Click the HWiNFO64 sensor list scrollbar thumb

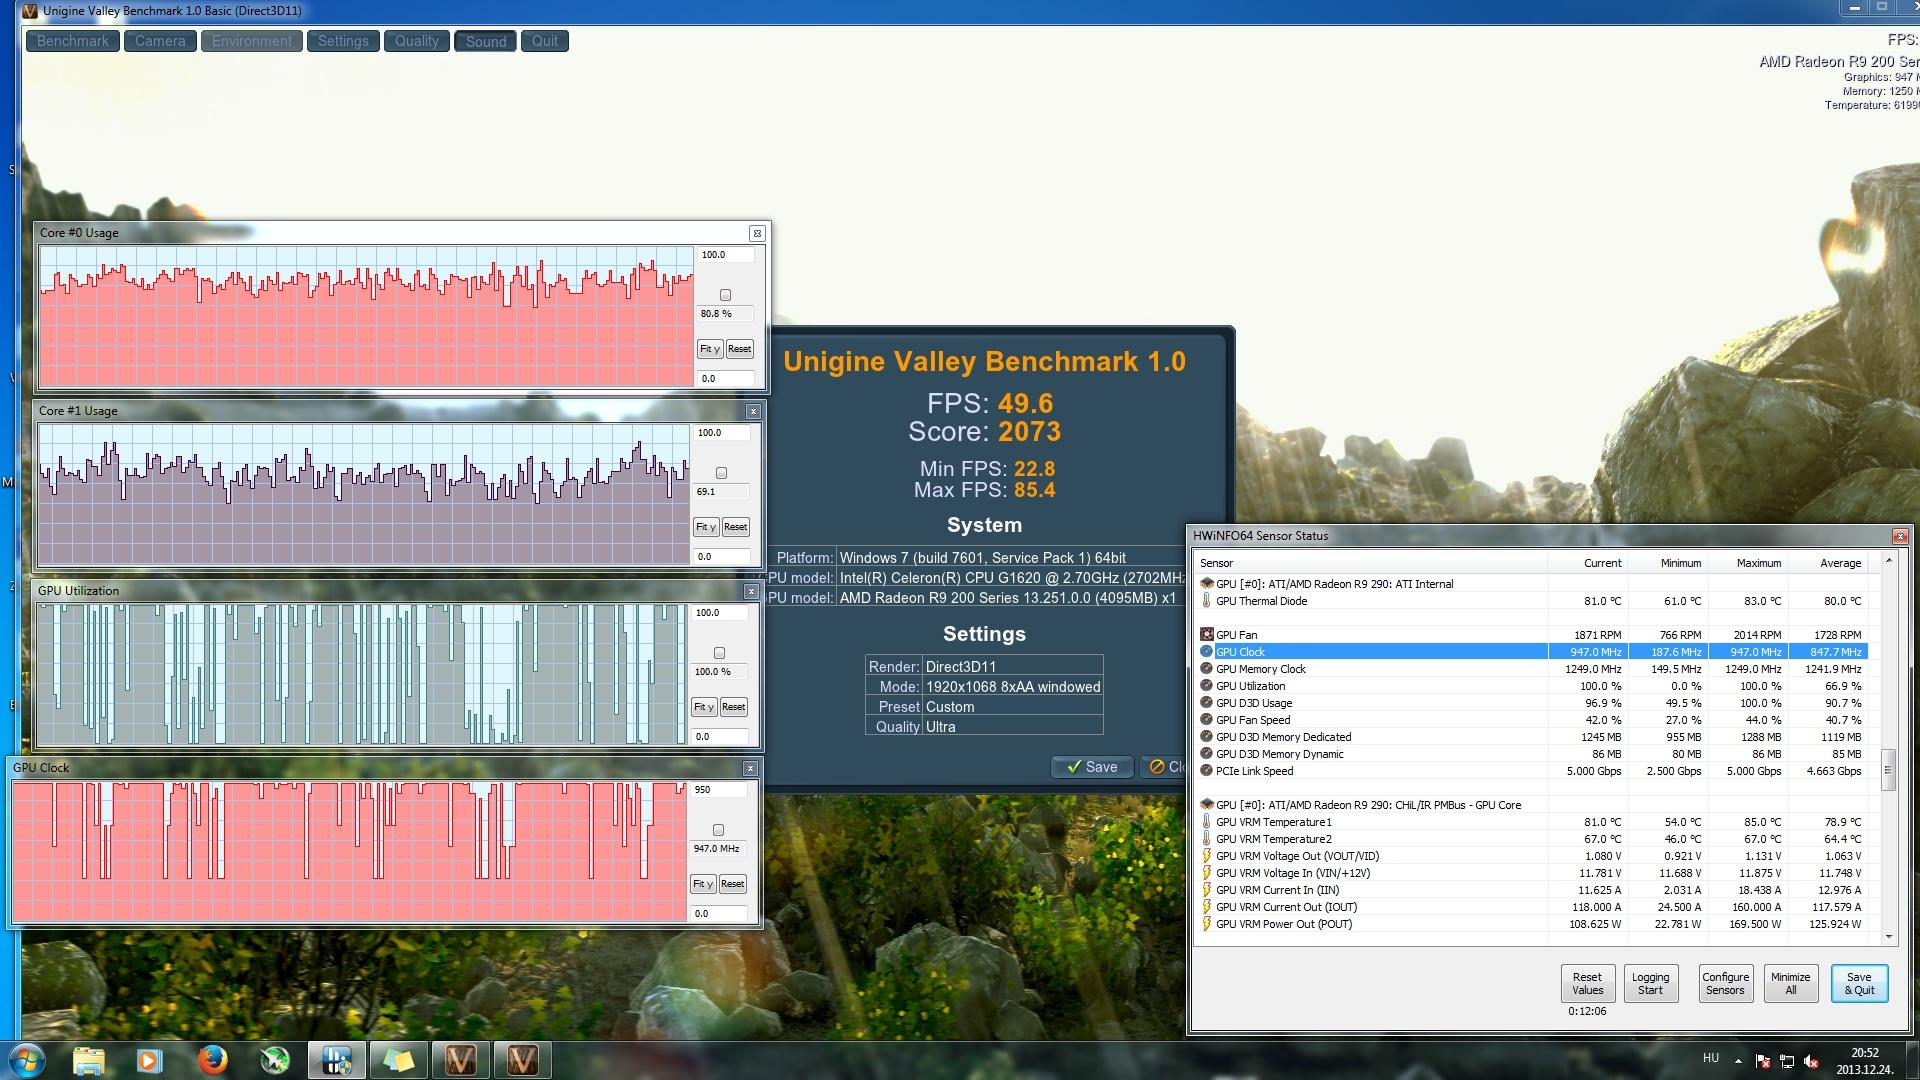tap(1888, 770)
